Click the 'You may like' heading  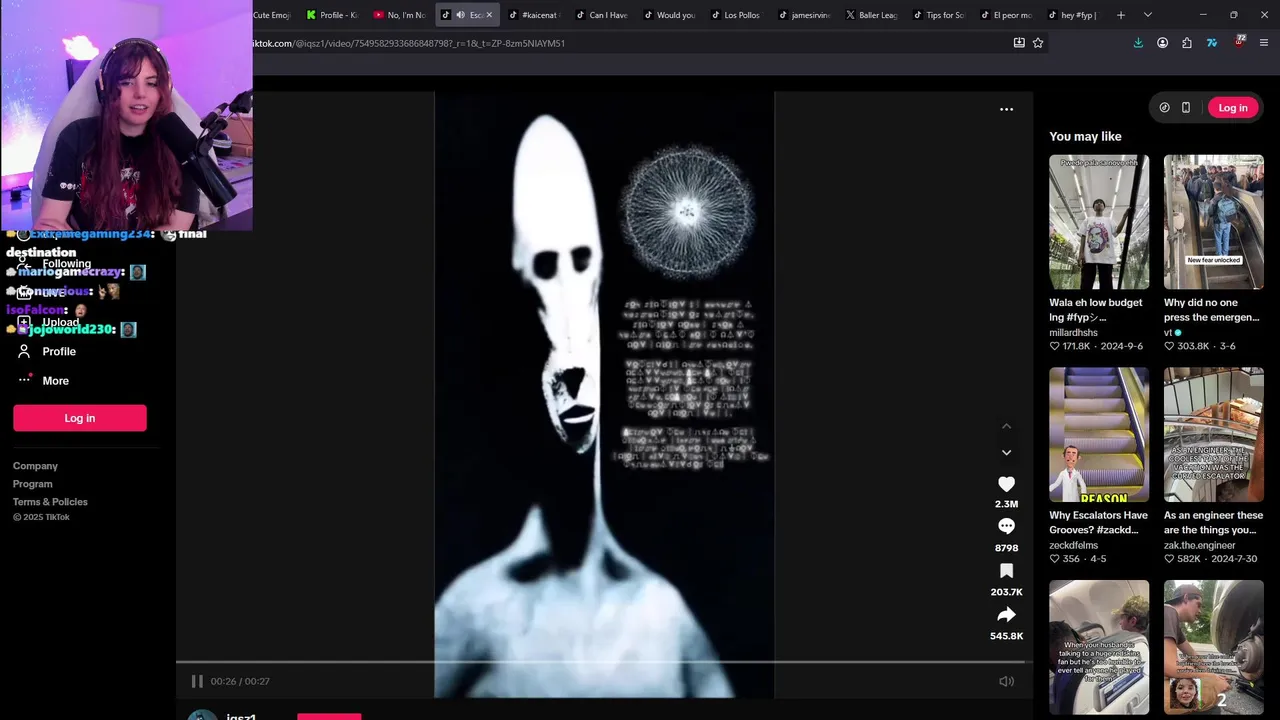(1085, 136)
